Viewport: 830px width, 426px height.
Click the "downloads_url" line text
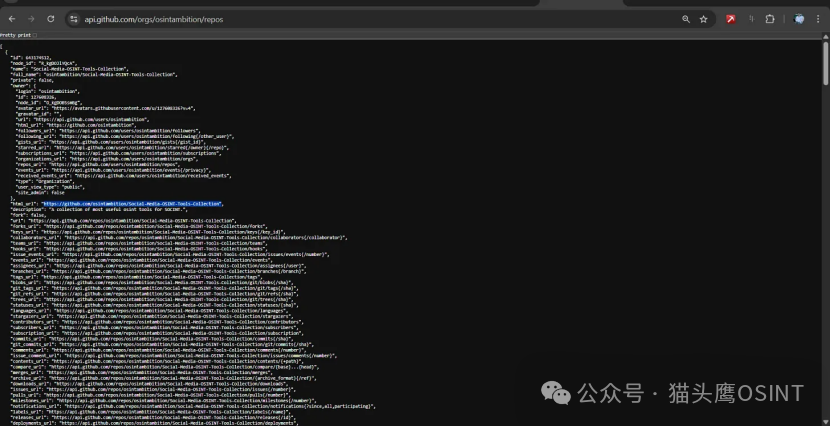click(x=149, y=384)
